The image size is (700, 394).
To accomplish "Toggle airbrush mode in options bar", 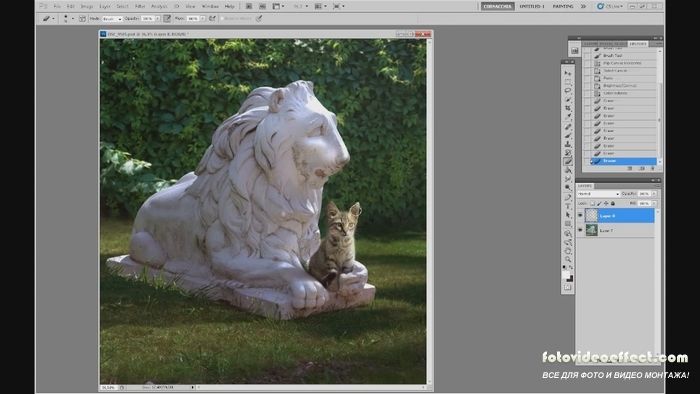I will coord(212,18).
